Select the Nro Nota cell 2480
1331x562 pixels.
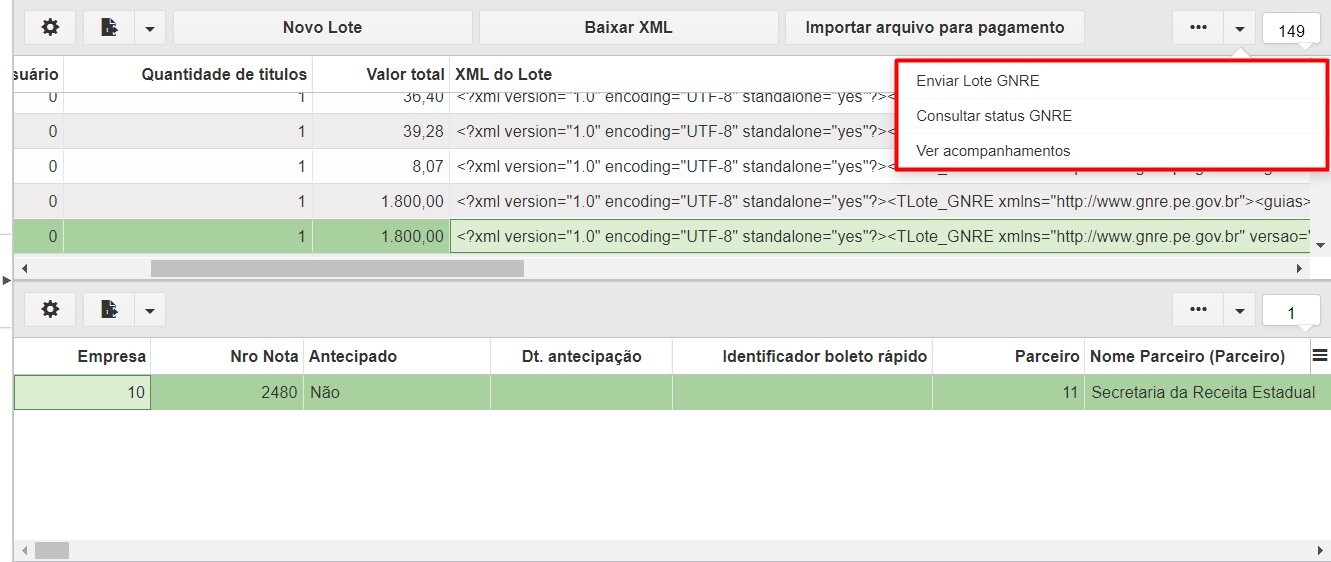[227, 392]
